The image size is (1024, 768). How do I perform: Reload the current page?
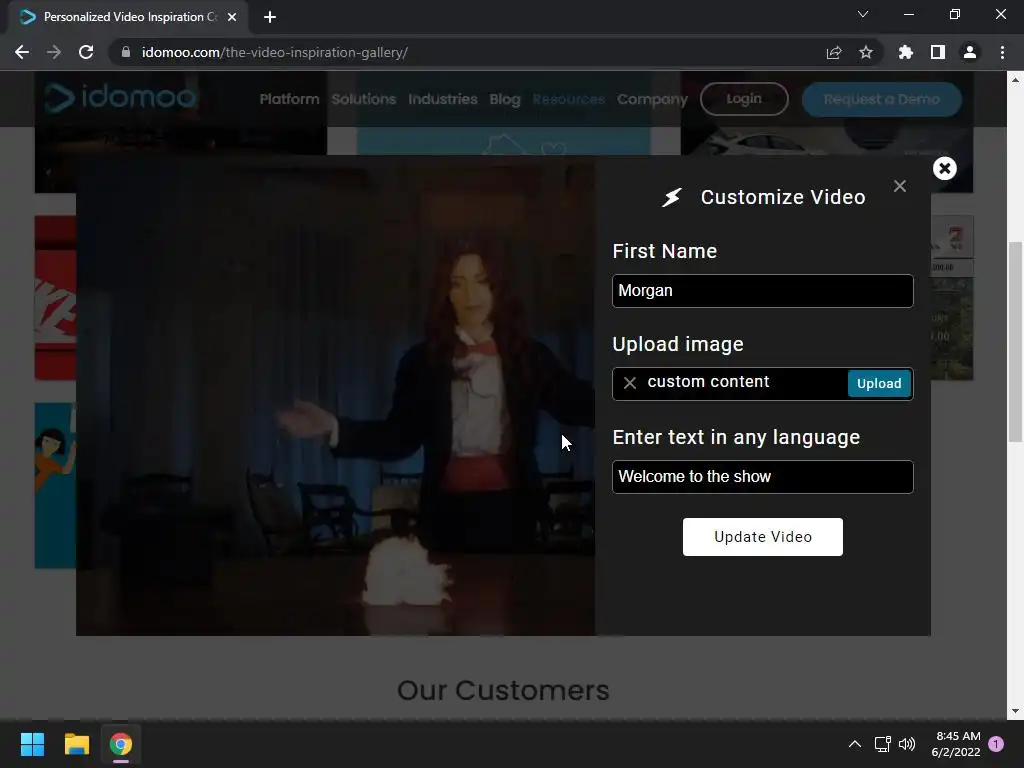(x=86, y=52)
